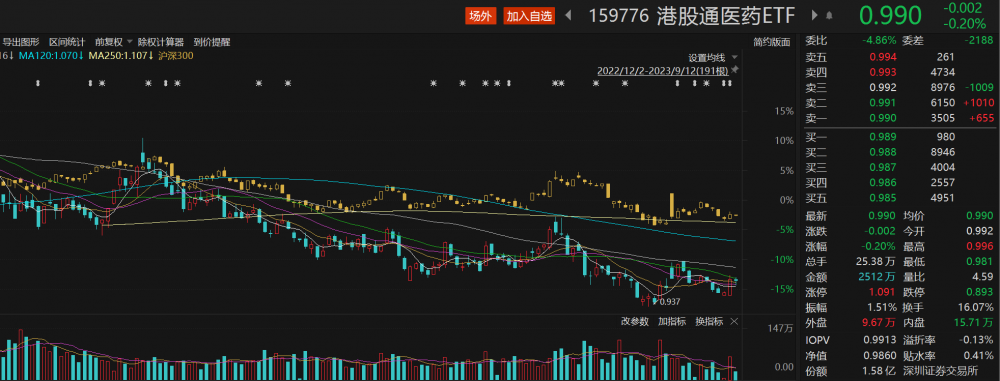Open the 前复权 adjustment dropdown
Viewport: 1000px width, 381px height.
point(114,42)
